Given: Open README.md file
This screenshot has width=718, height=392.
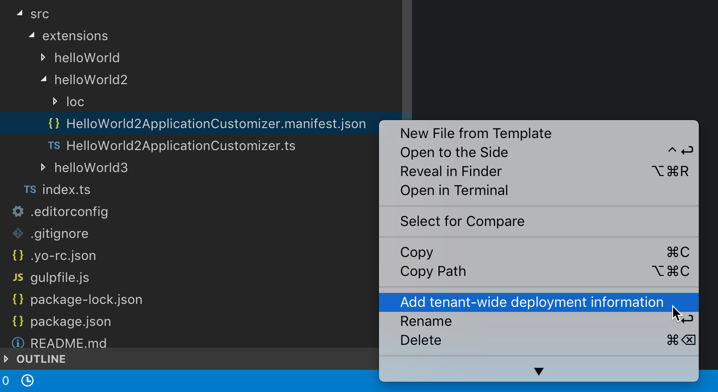Looking at the screenshot, I should (x=68, y=343).
